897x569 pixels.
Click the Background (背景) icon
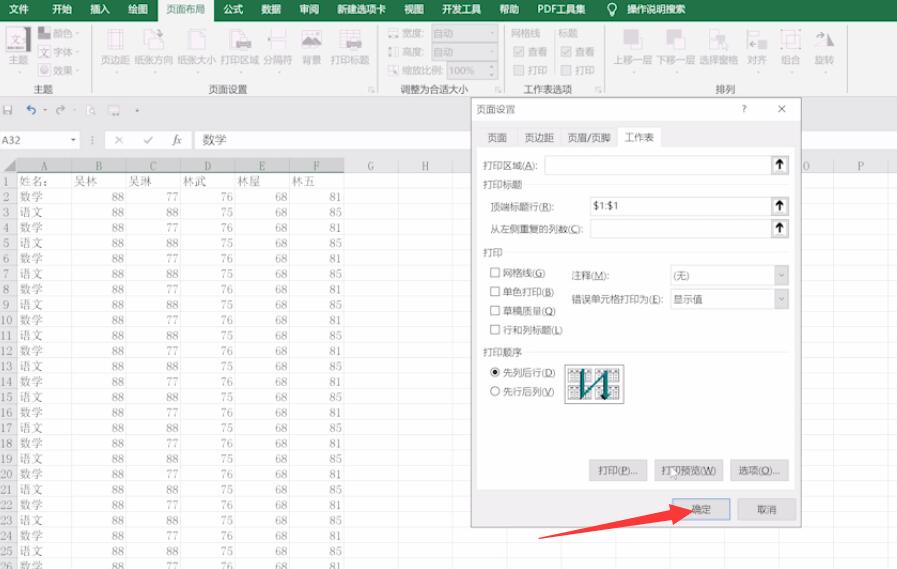pyautogui.click(x=311, y=40)
